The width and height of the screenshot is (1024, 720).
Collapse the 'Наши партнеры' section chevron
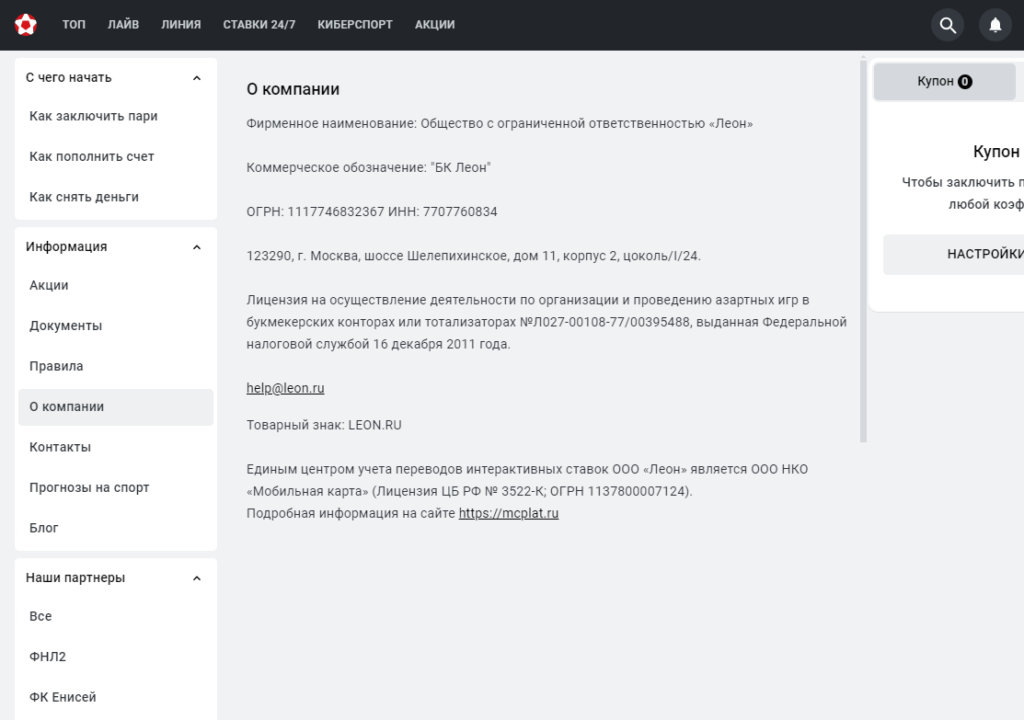(x=197, y=578)
